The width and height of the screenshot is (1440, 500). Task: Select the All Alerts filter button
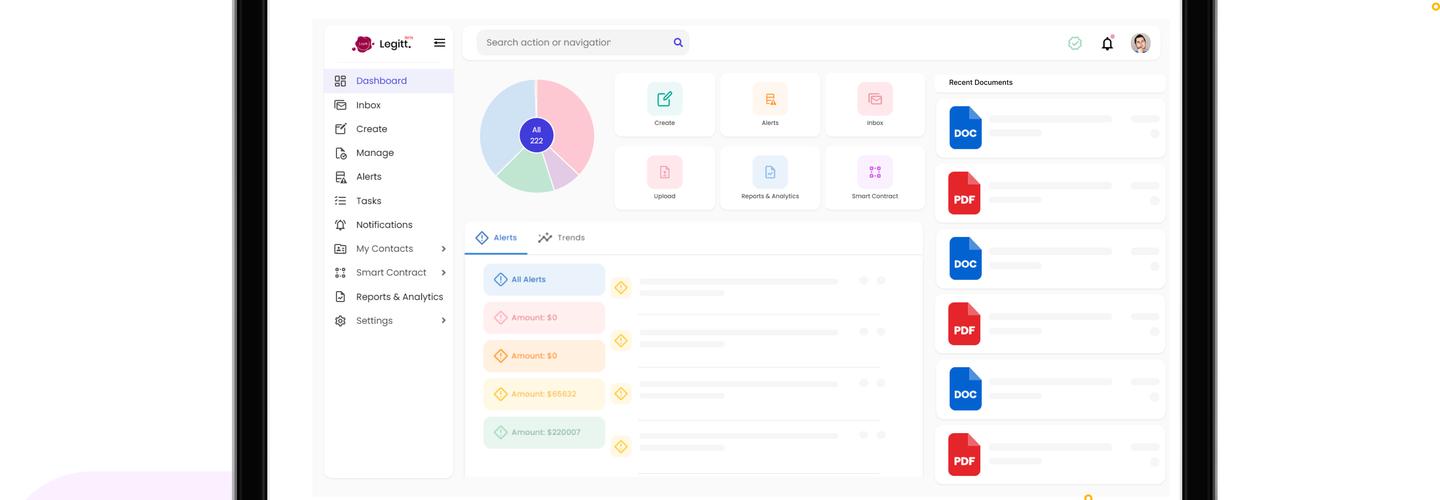(544, 280)
